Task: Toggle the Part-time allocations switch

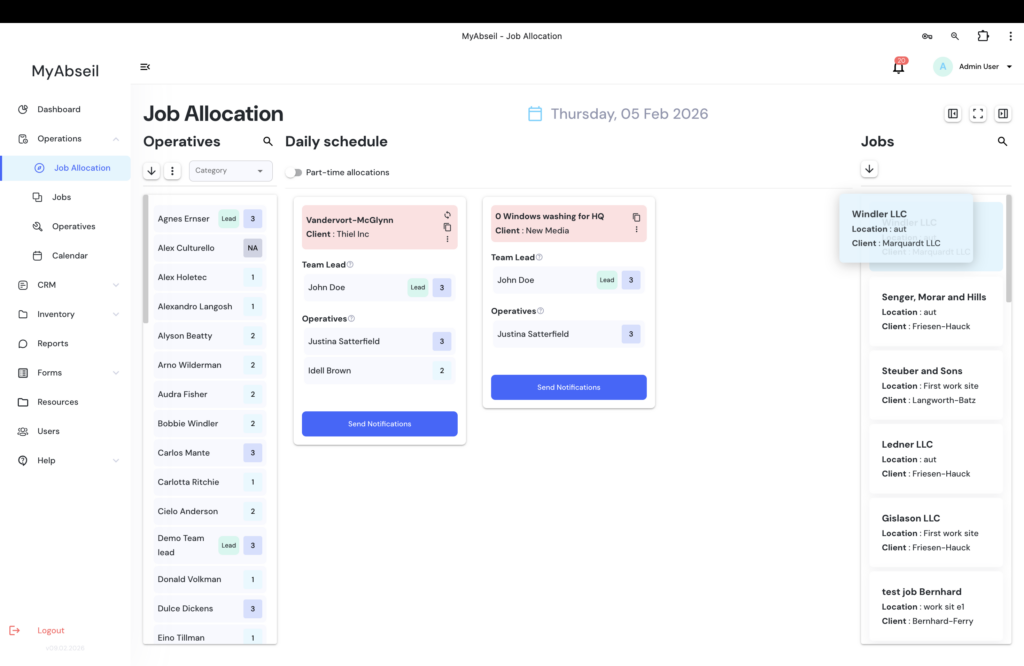Action: 293,172
